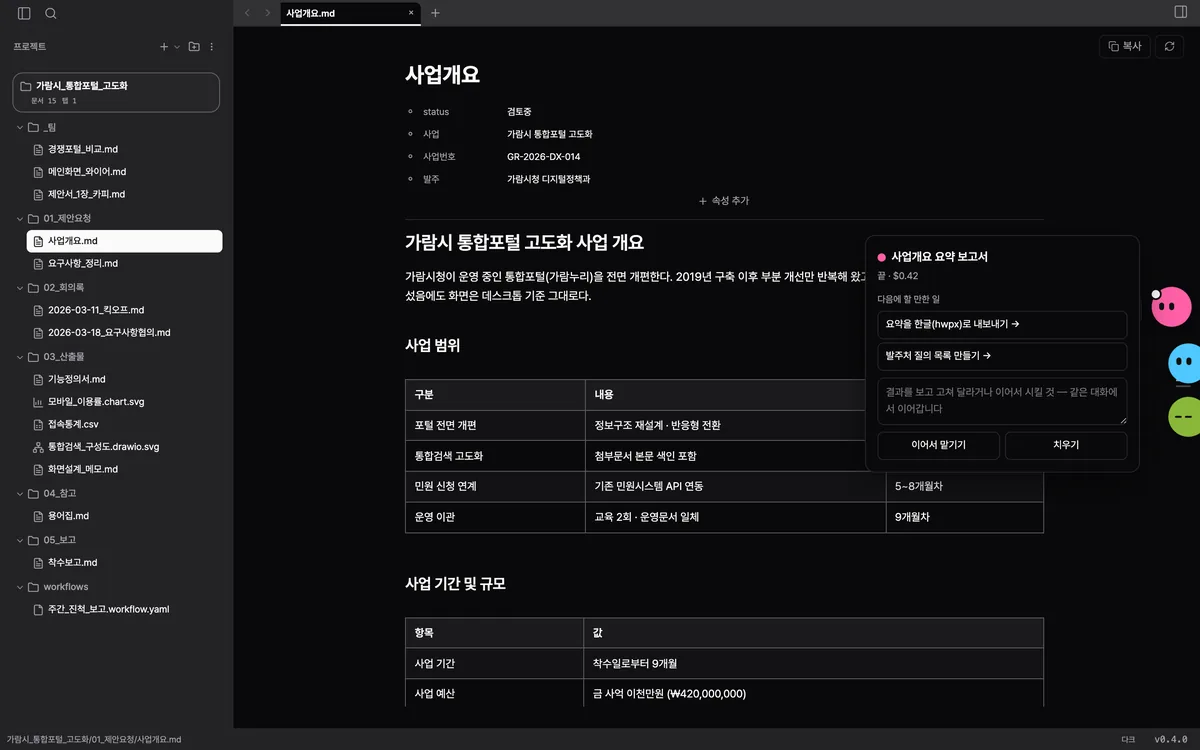
Task: Click the 통합검색 고도화 table cell
Action: 495,456
